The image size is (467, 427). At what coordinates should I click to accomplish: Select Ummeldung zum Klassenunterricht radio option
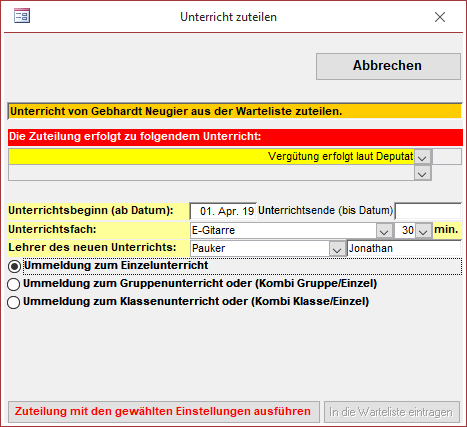pyautogui.click(x=14, y=302)
